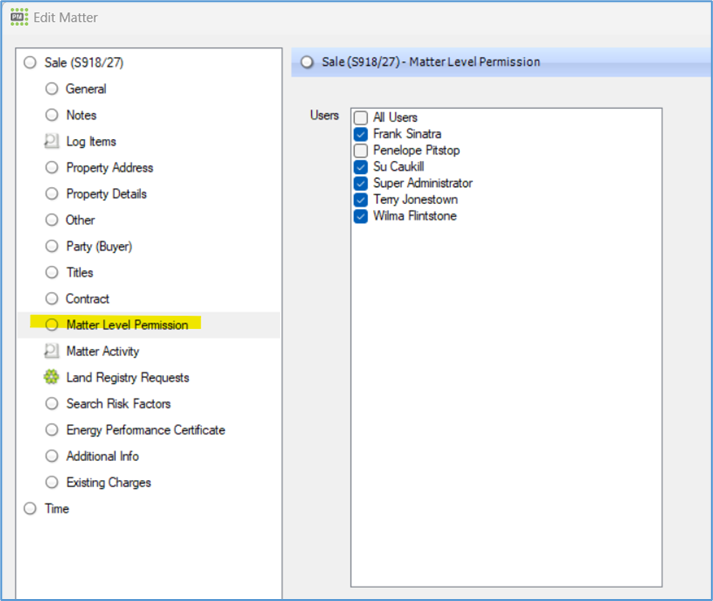This screenshot has width=713, height=601.
Task: Enable the Penelope Pitstop checkbox
Action: (x=361, y=150)
